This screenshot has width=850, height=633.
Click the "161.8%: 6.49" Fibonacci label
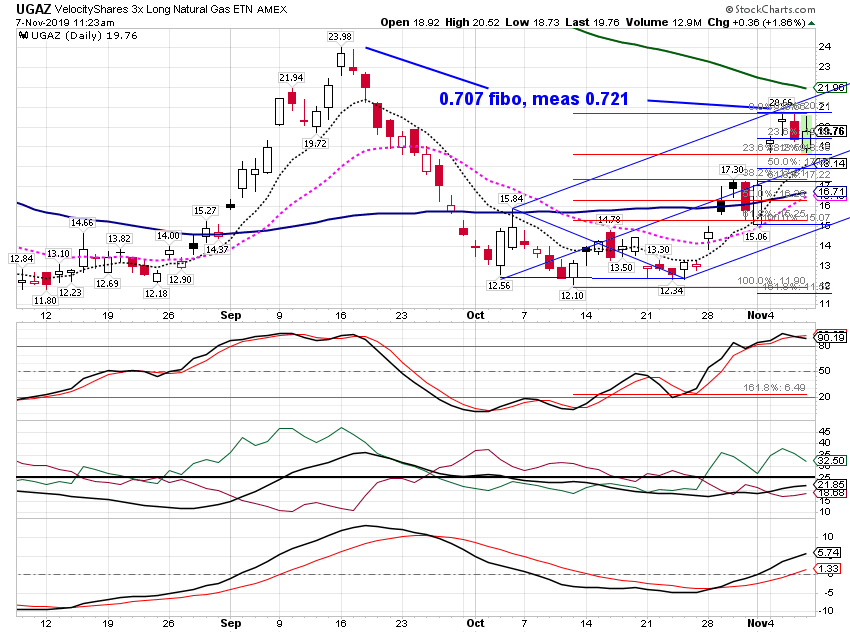[774, 387]
